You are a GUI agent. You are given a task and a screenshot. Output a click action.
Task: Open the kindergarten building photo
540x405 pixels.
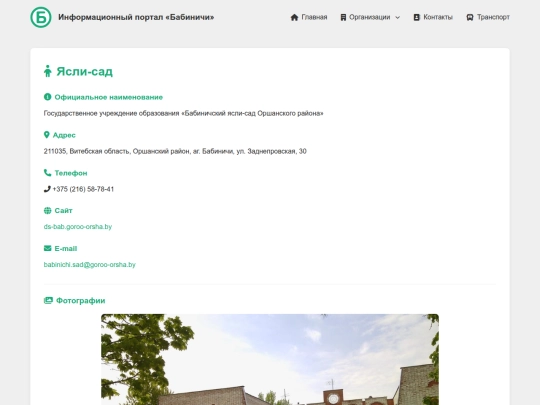point(270,360)
